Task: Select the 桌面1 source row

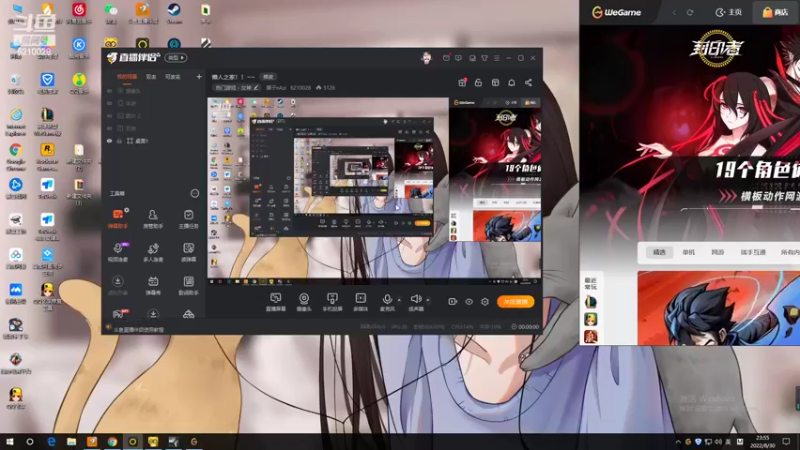Action: [x=153, y=141]
